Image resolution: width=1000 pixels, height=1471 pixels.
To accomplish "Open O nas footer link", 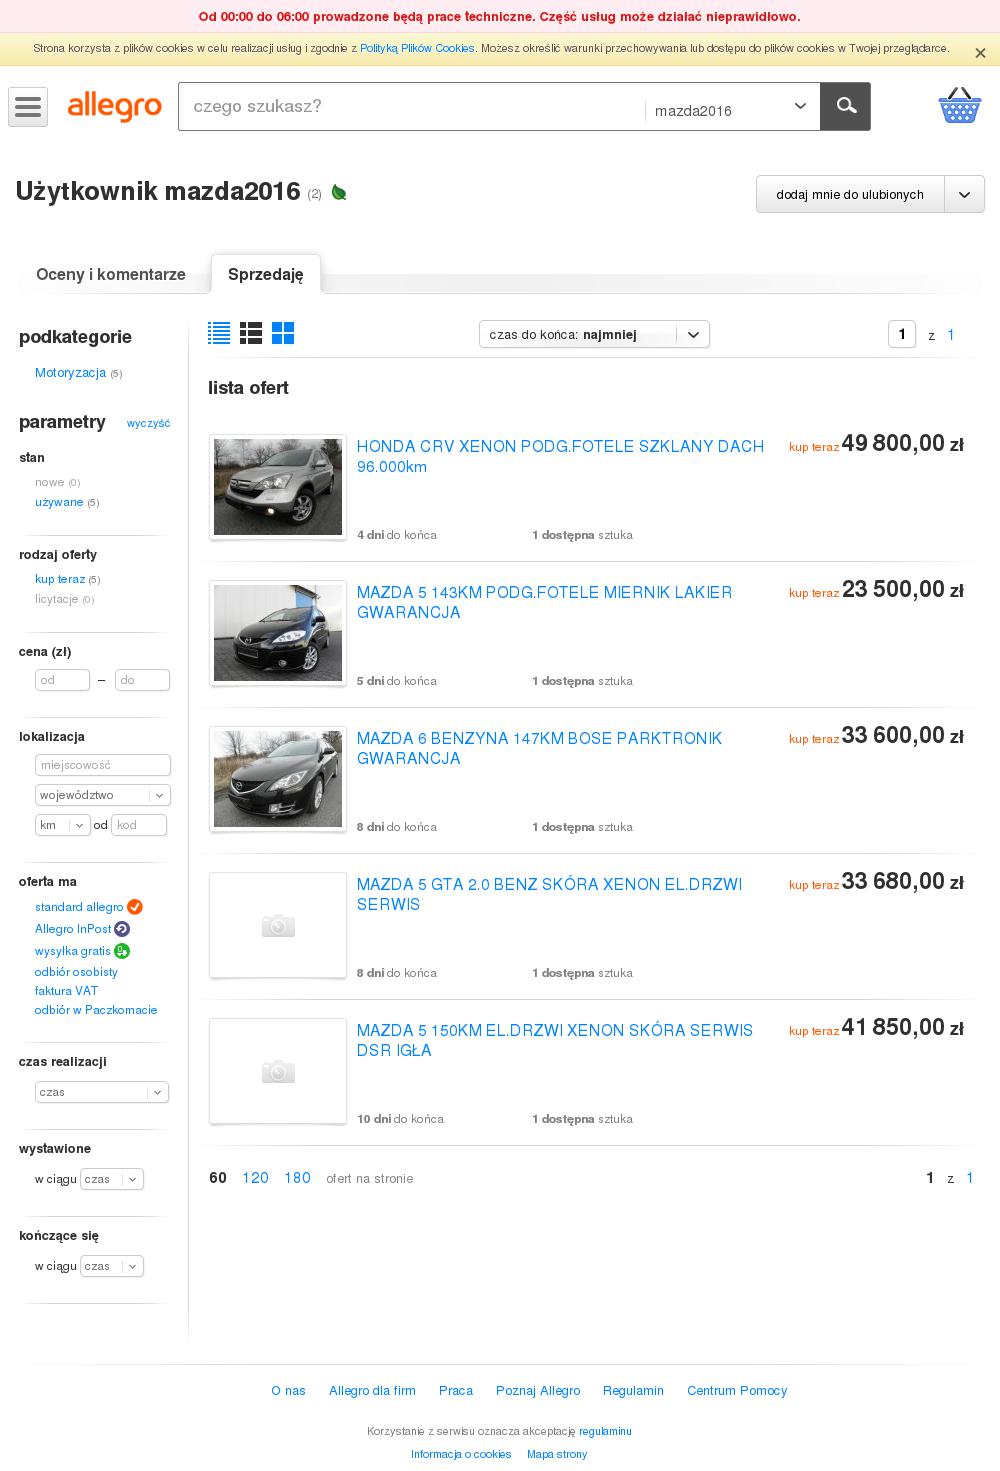I will (289, 1391).
